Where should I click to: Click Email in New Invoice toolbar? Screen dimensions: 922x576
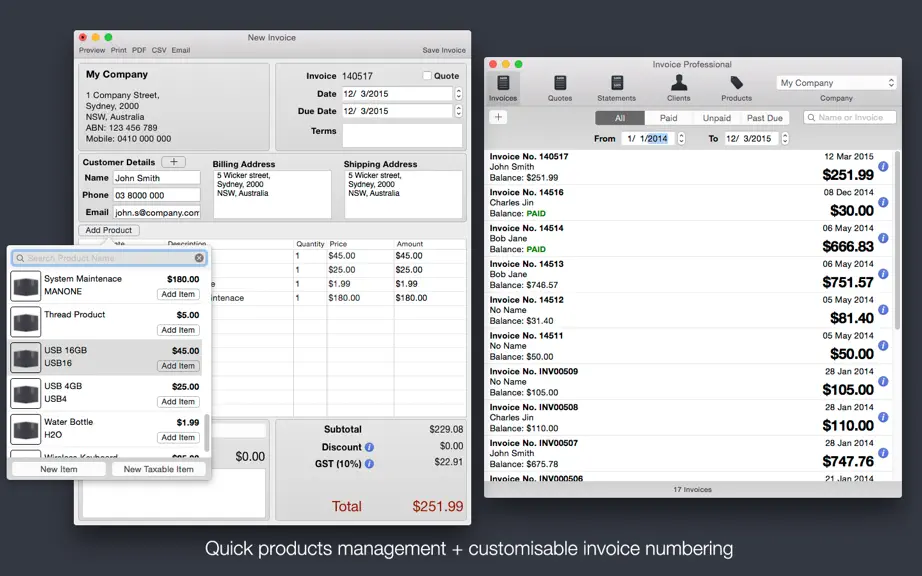click(181, 50)
